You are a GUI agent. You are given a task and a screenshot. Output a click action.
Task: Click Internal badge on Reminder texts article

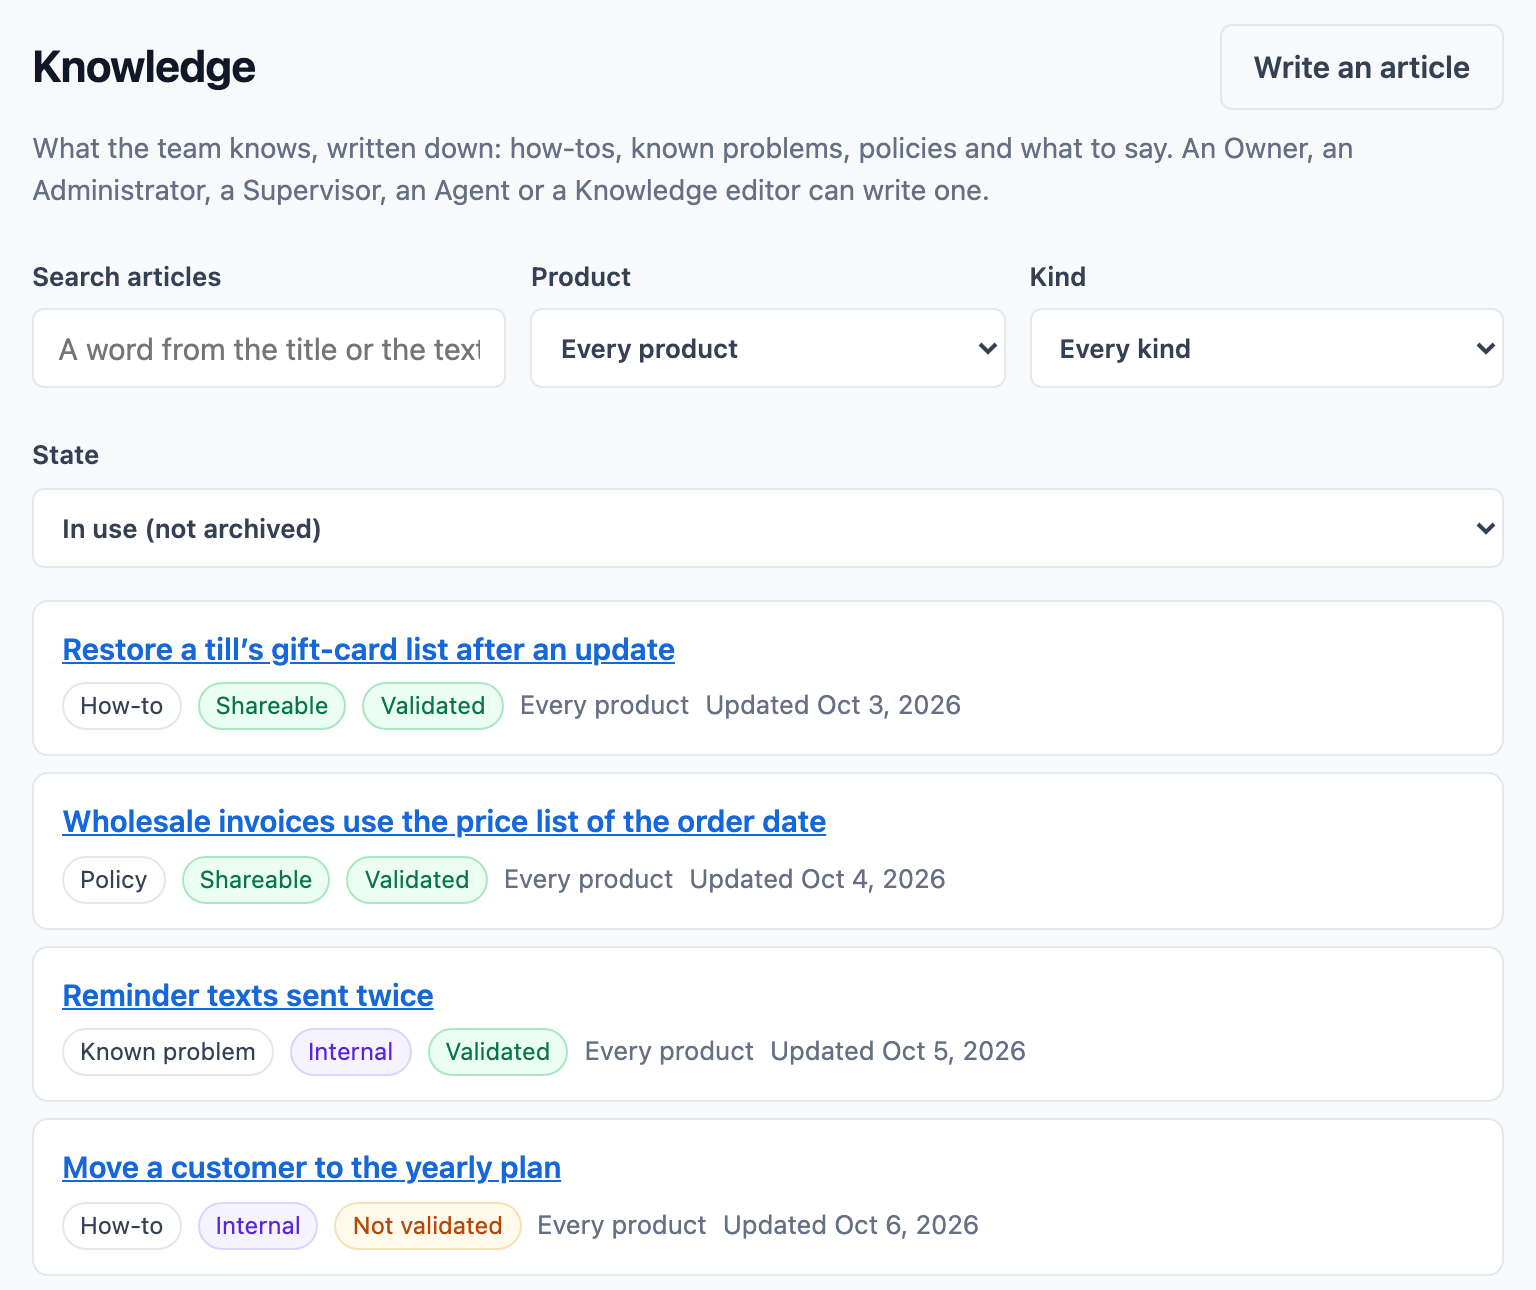click(351, 1052)
